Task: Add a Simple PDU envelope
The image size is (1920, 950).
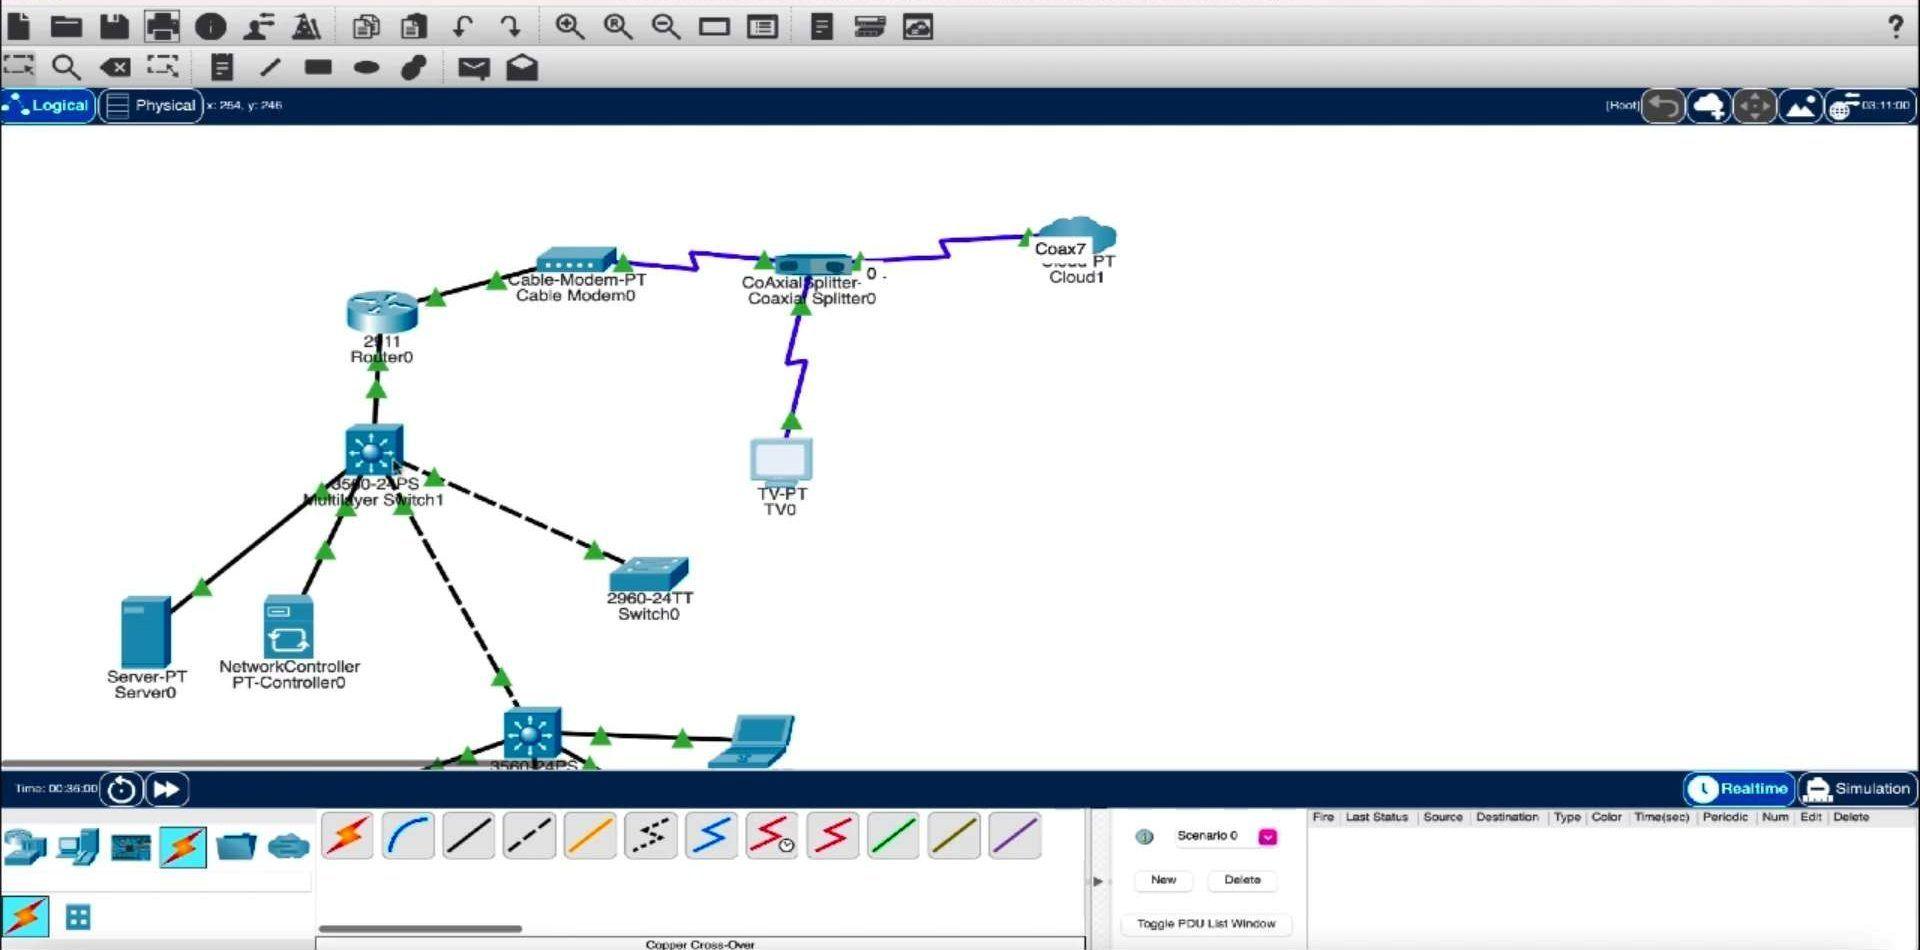Action: tap(473, 67)
